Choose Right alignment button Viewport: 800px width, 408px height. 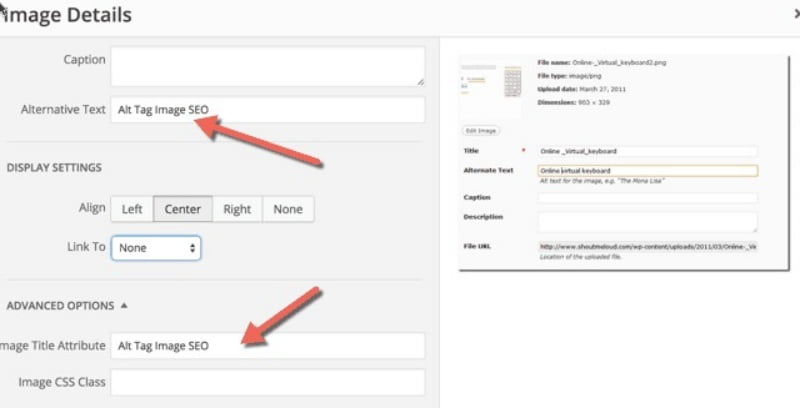pyautogui.click(x=237, y=209)
